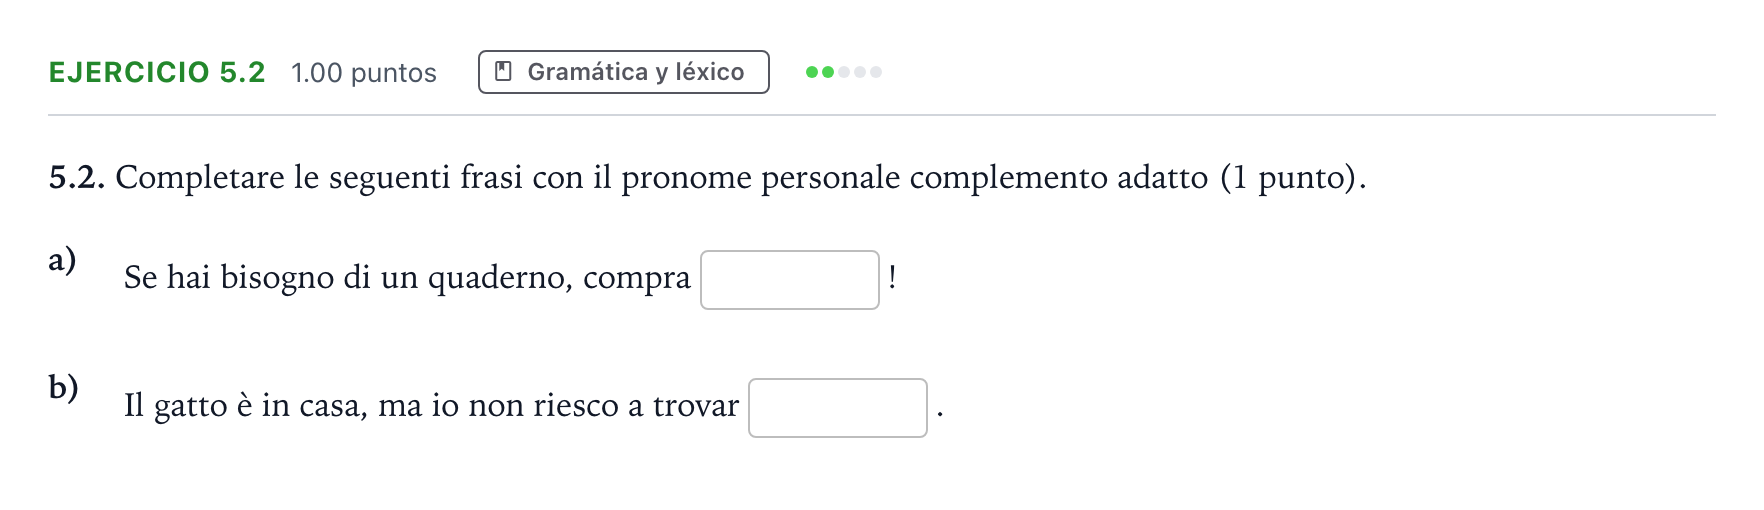Click the exclamation mark after the first blank
The width and height of the screenshot is (1764, 510).
point(892,277)
